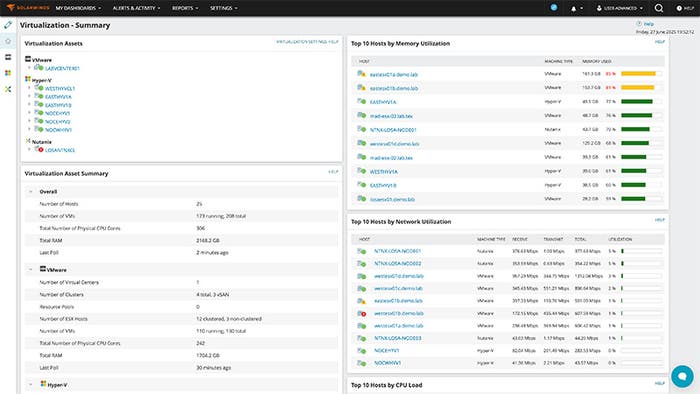Select the home summary icon in the sidebar
This screenshot has width=700, height=394.
8,41
